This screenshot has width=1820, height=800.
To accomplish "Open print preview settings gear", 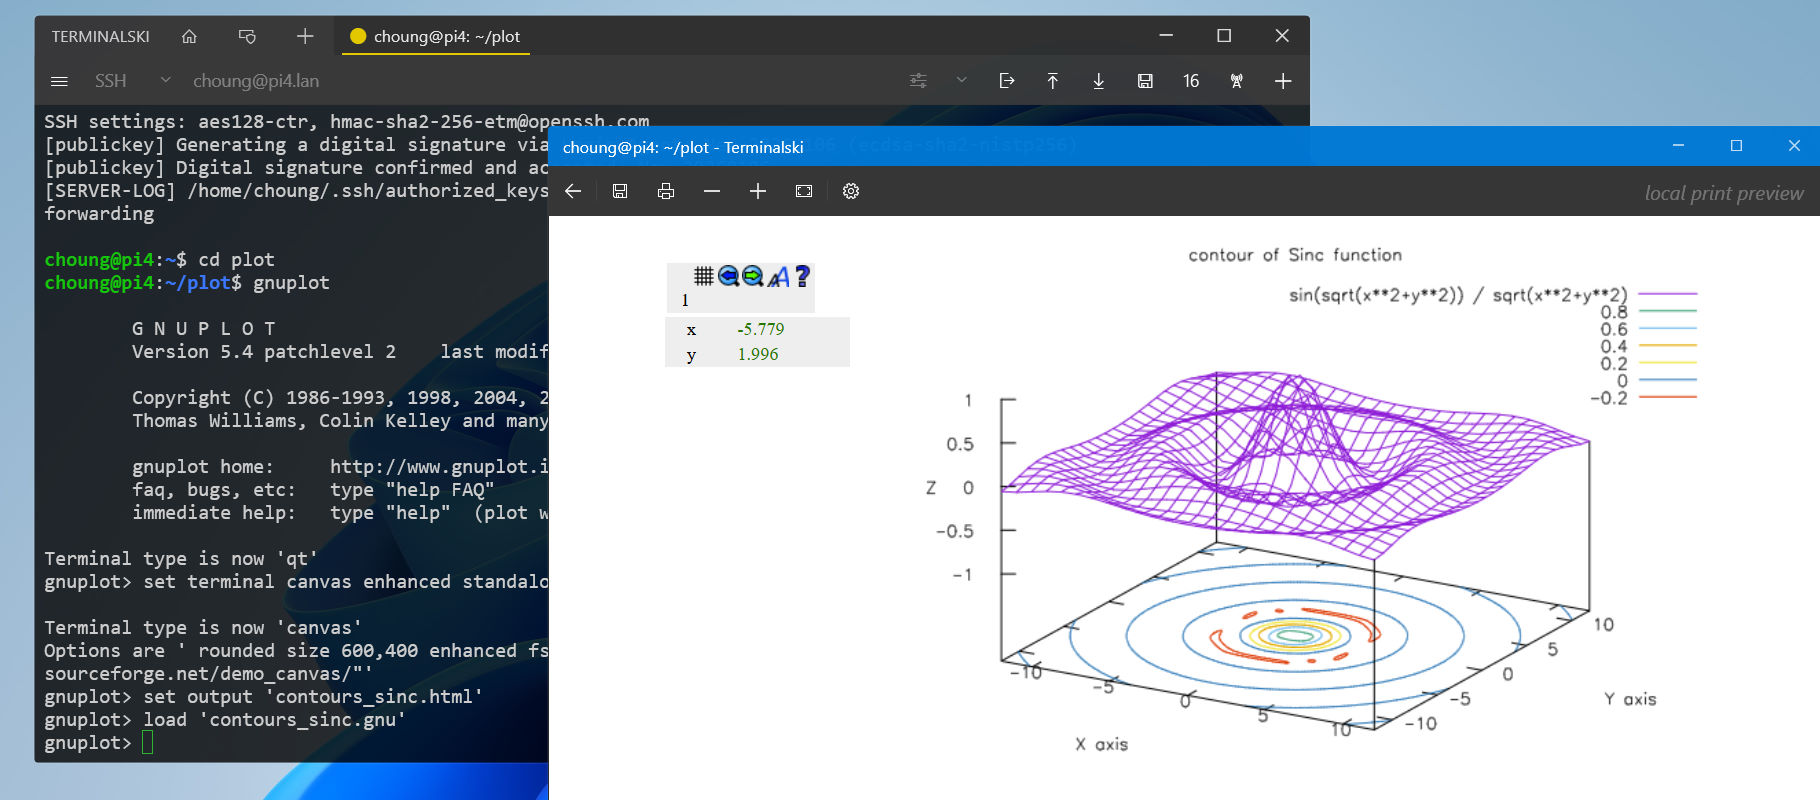I will click(x=851, y=191).
